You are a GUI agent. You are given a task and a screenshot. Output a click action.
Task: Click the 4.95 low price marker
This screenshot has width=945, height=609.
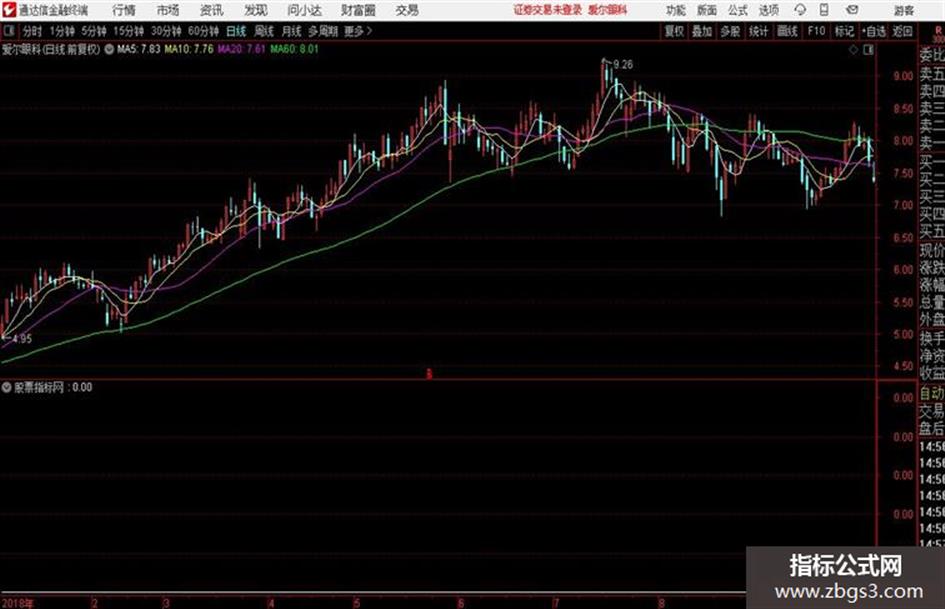click(22, 339)
